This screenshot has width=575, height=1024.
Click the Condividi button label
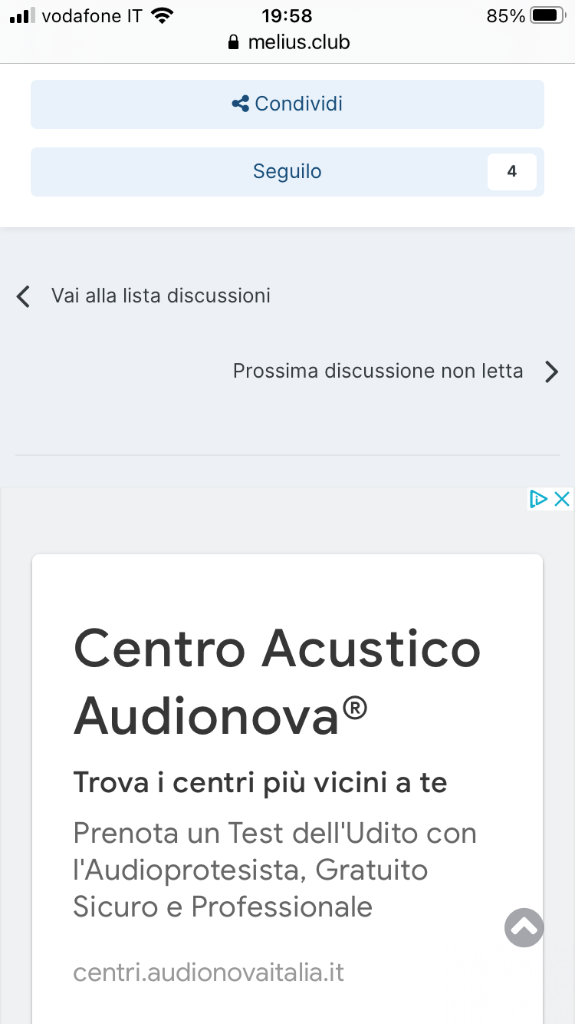[299, 104]
